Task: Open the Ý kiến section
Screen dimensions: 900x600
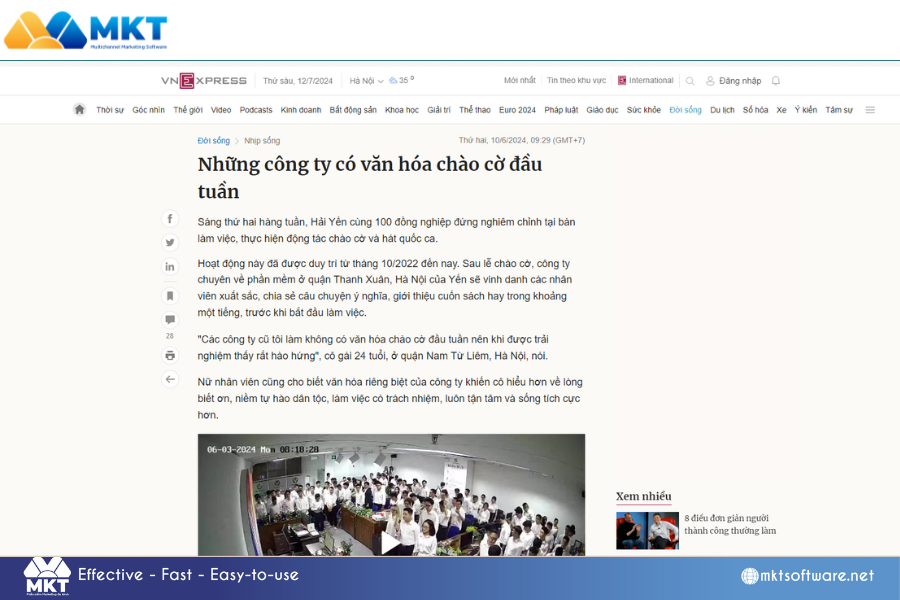Action: point(805,110)
